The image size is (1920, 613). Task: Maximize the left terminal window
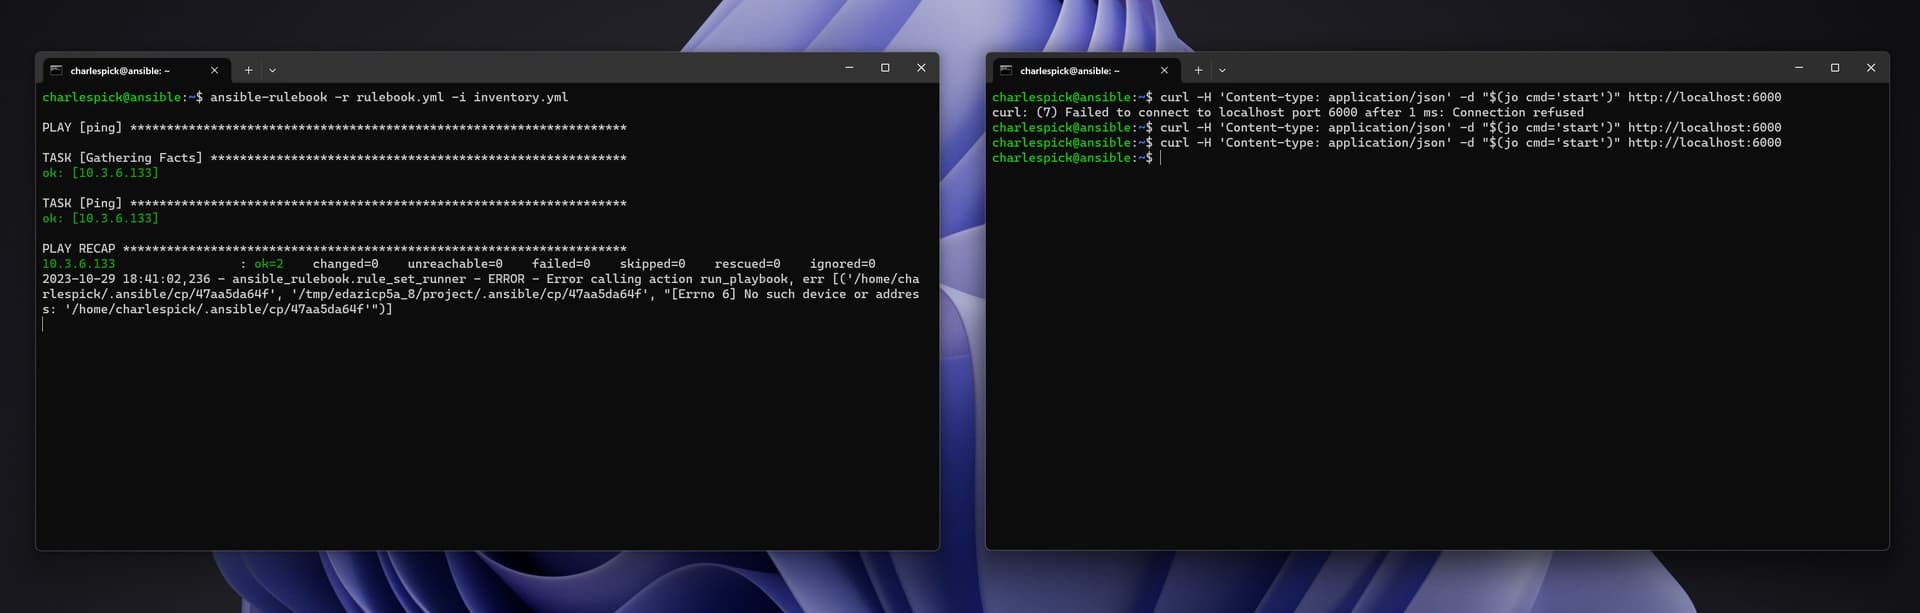(885, 67)
